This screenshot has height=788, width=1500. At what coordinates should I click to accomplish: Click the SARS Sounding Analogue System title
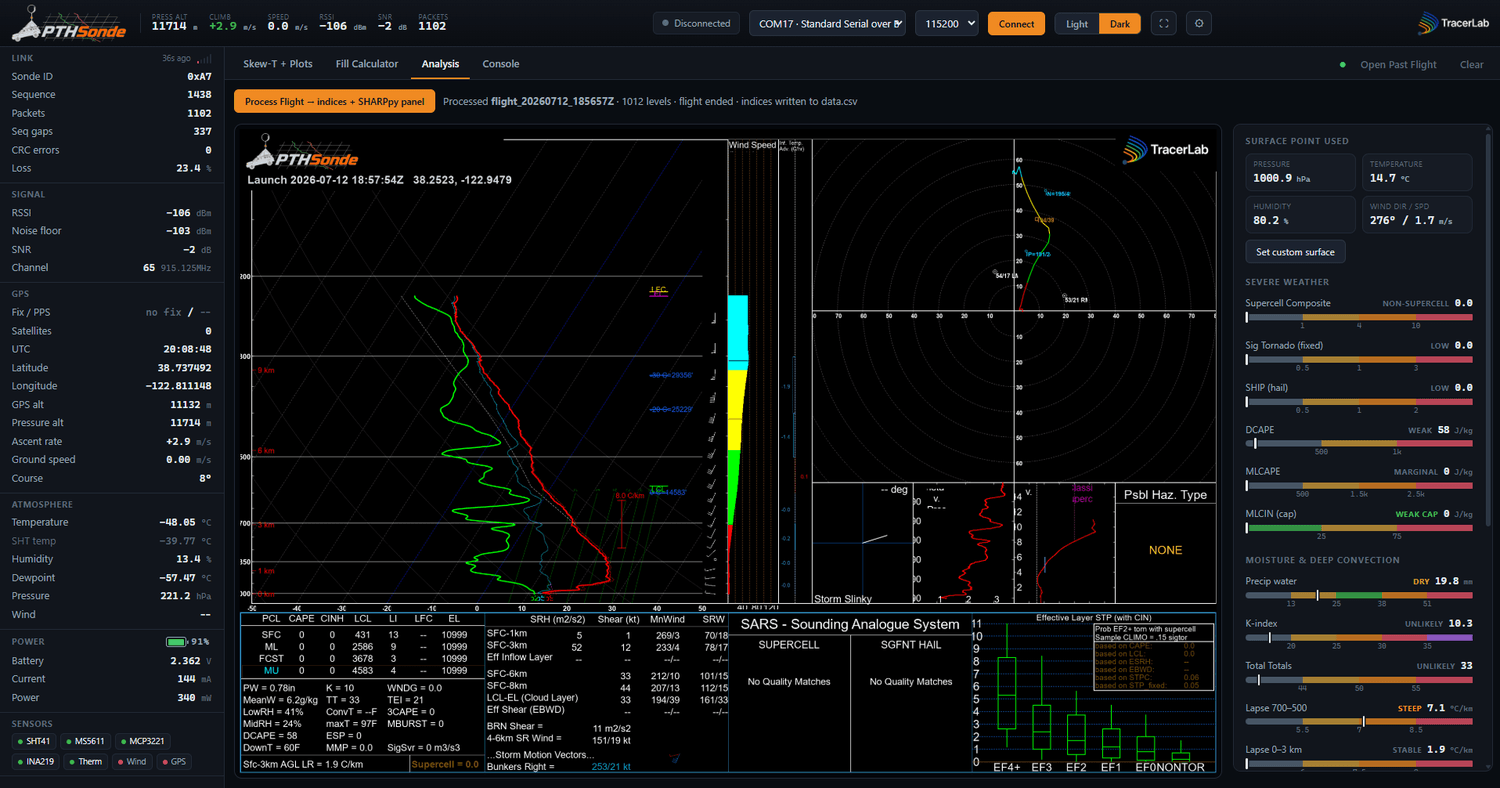click(850, 625)
